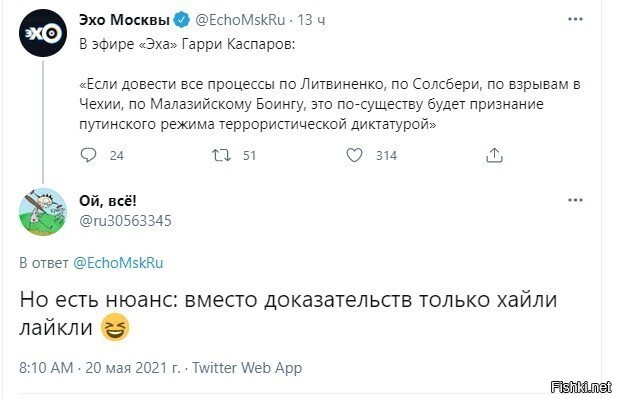Image resolution: width=617 pixels, height=399 pixels.
Task: Open Эхо Москвы profile avatar
Action: tap(43, 33)
